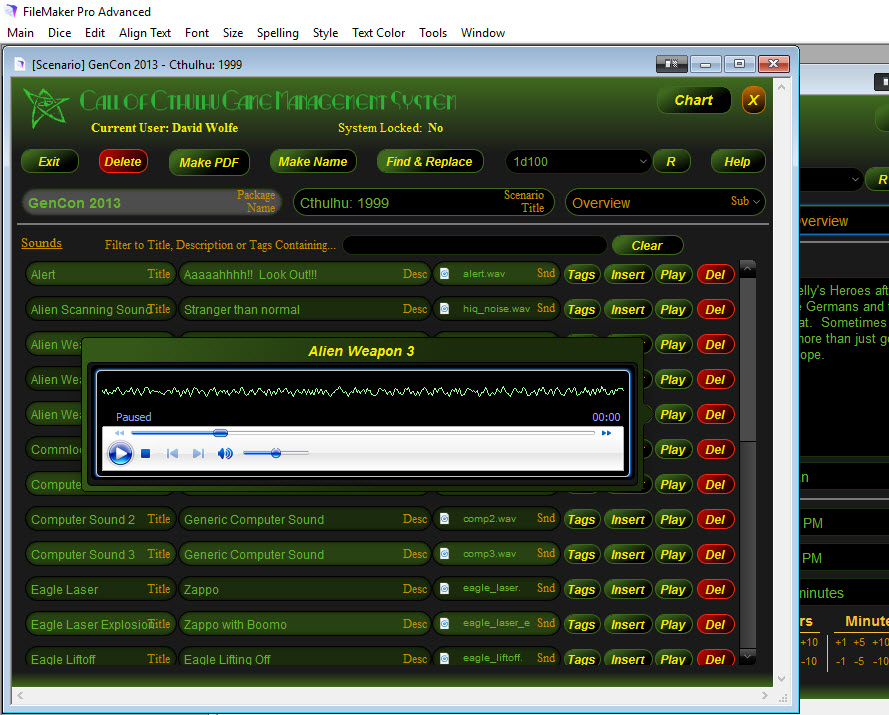Screen dimensions: 889x715
Task: Click the comp3.wav sound file icon
Action: pos(444,554)
